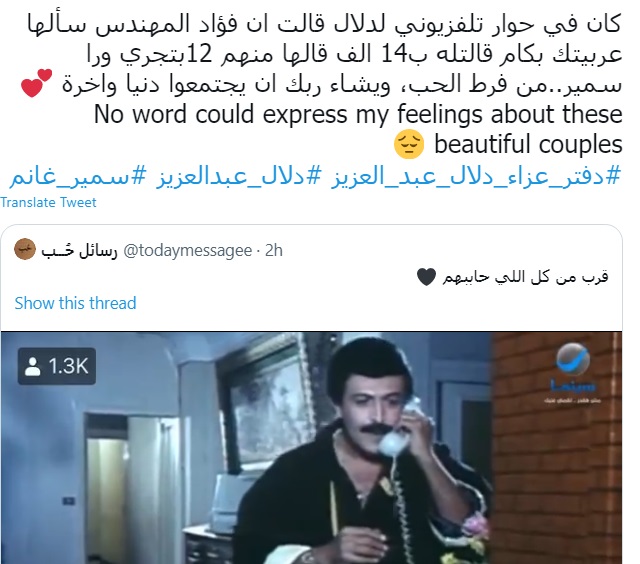Play the embedded video thumbnail
This screenshot has height=564, width=640.
point(311,448)
